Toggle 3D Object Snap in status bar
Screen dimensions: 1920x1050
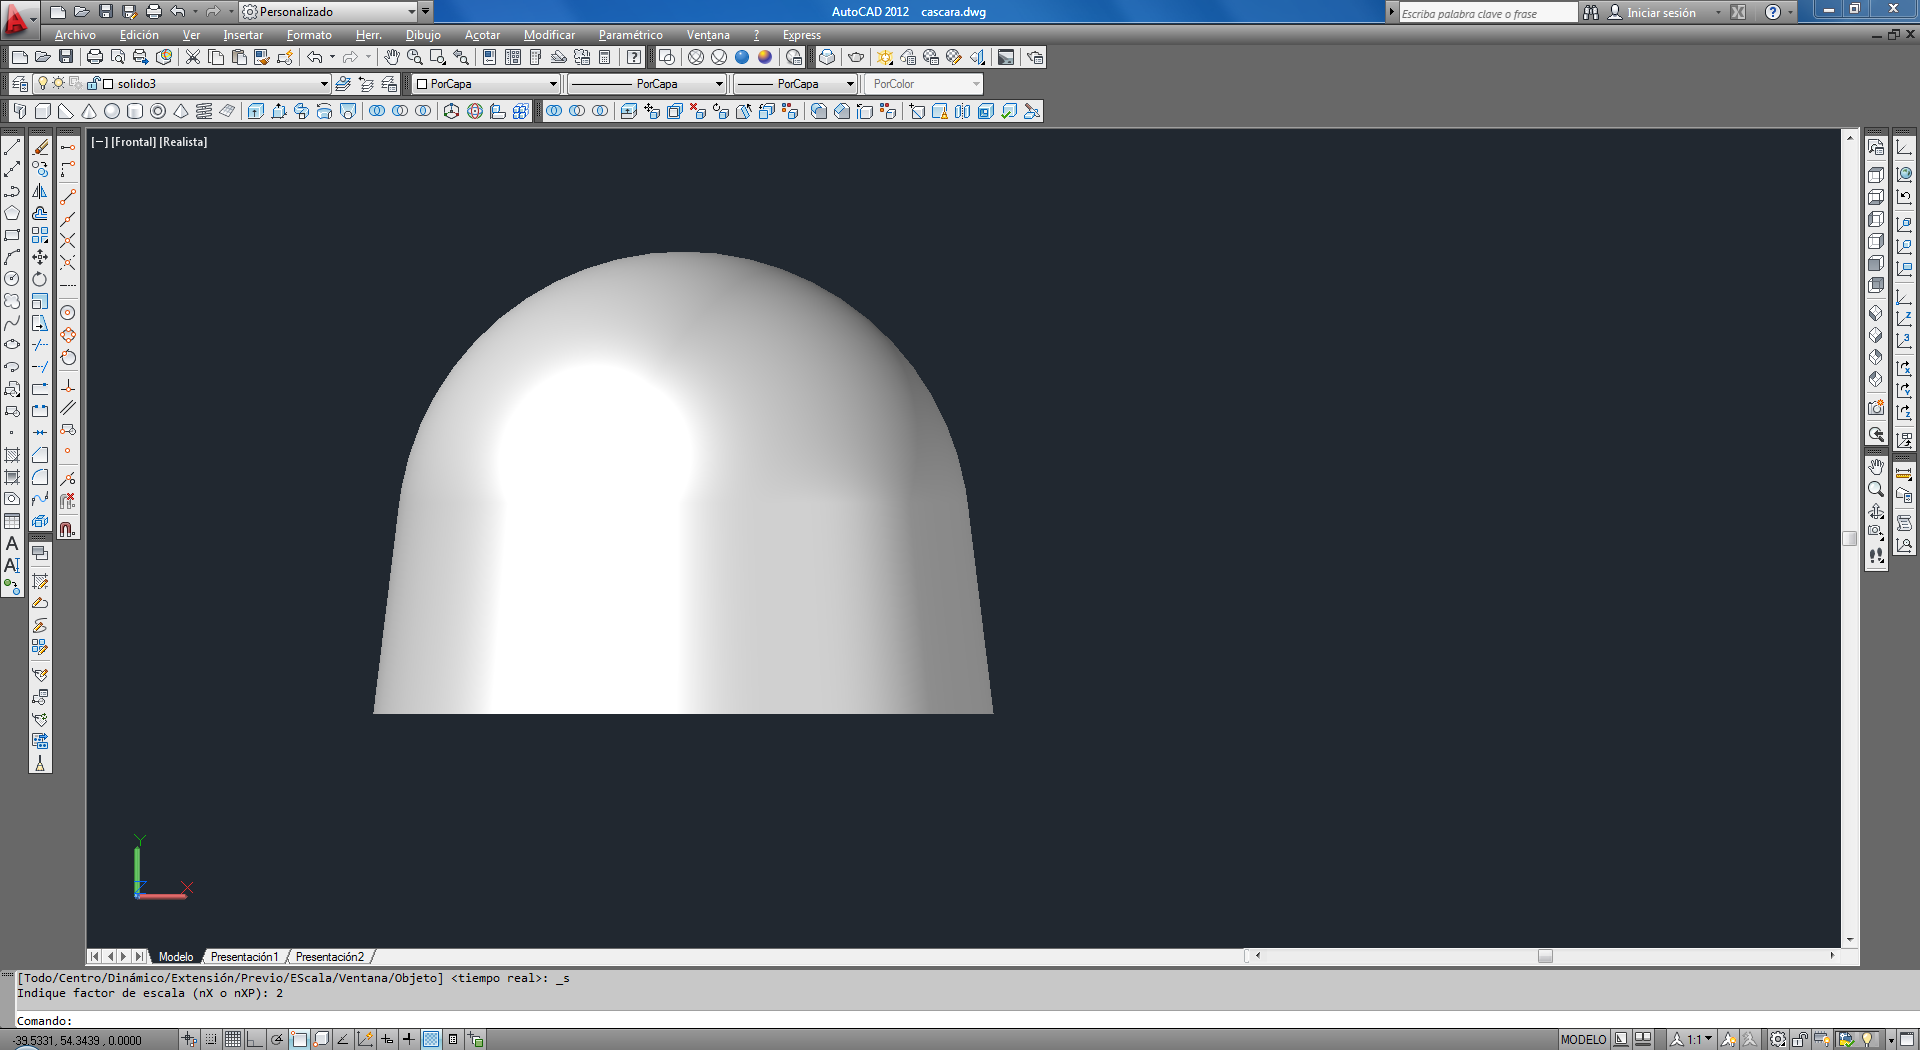pyautogui.click(x=321, y=1040)
